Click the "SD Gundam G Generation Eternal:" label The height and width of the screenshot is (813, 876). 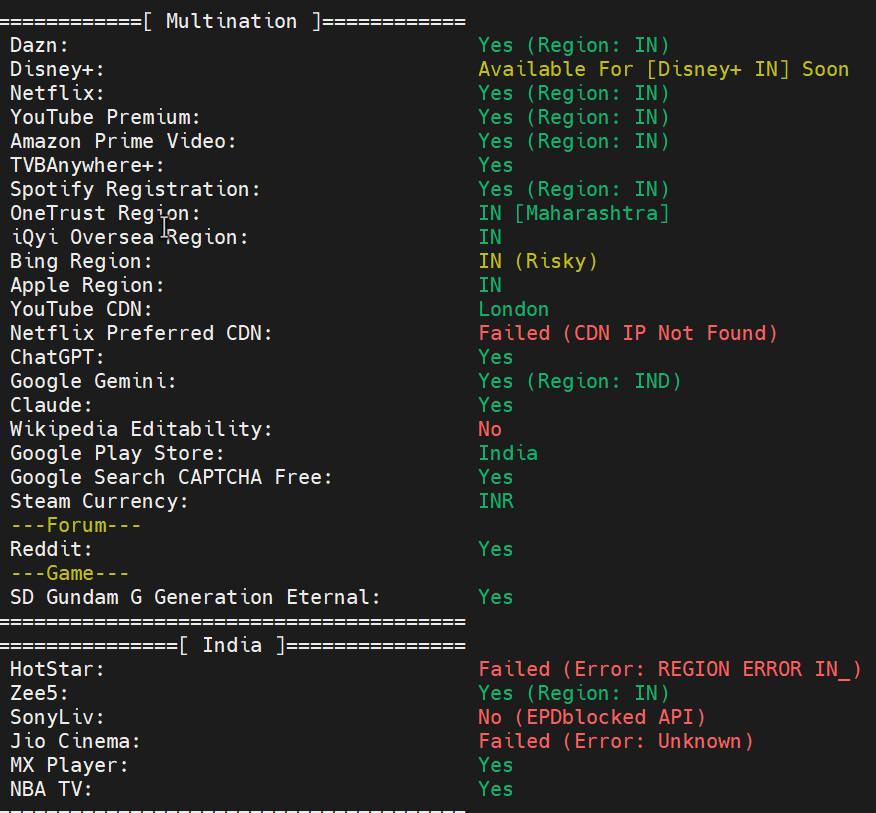(x=195, y=597)
